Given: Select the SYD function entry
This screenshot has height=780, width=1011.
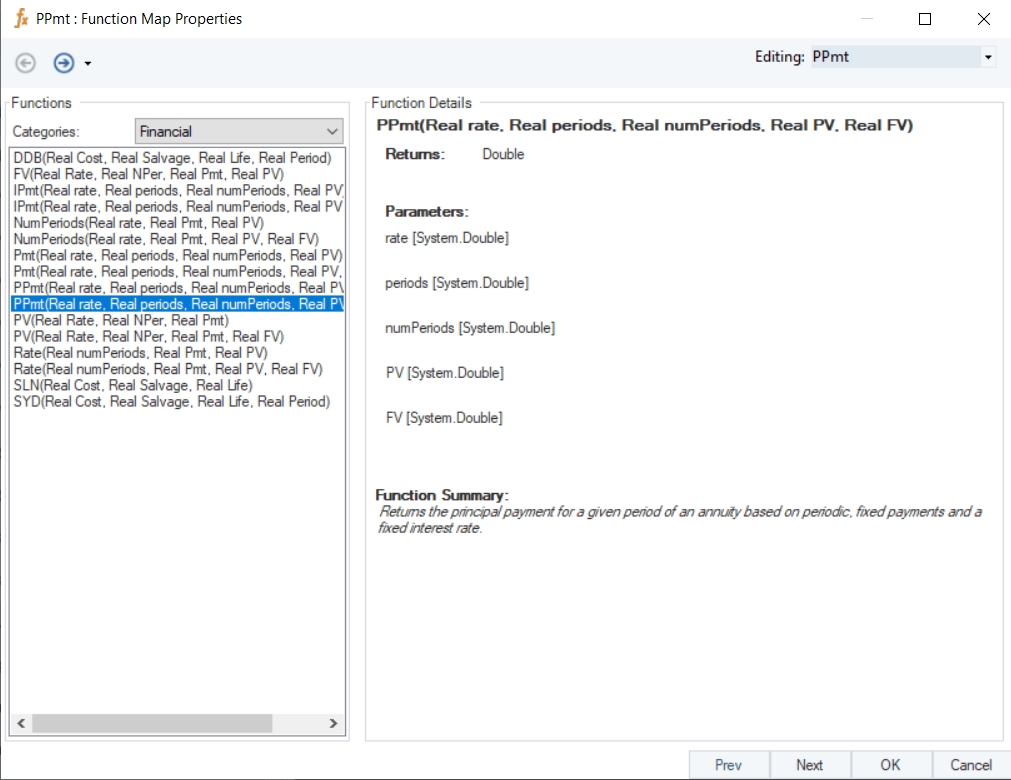Looking at the screenshot, I should pos(171,401).
